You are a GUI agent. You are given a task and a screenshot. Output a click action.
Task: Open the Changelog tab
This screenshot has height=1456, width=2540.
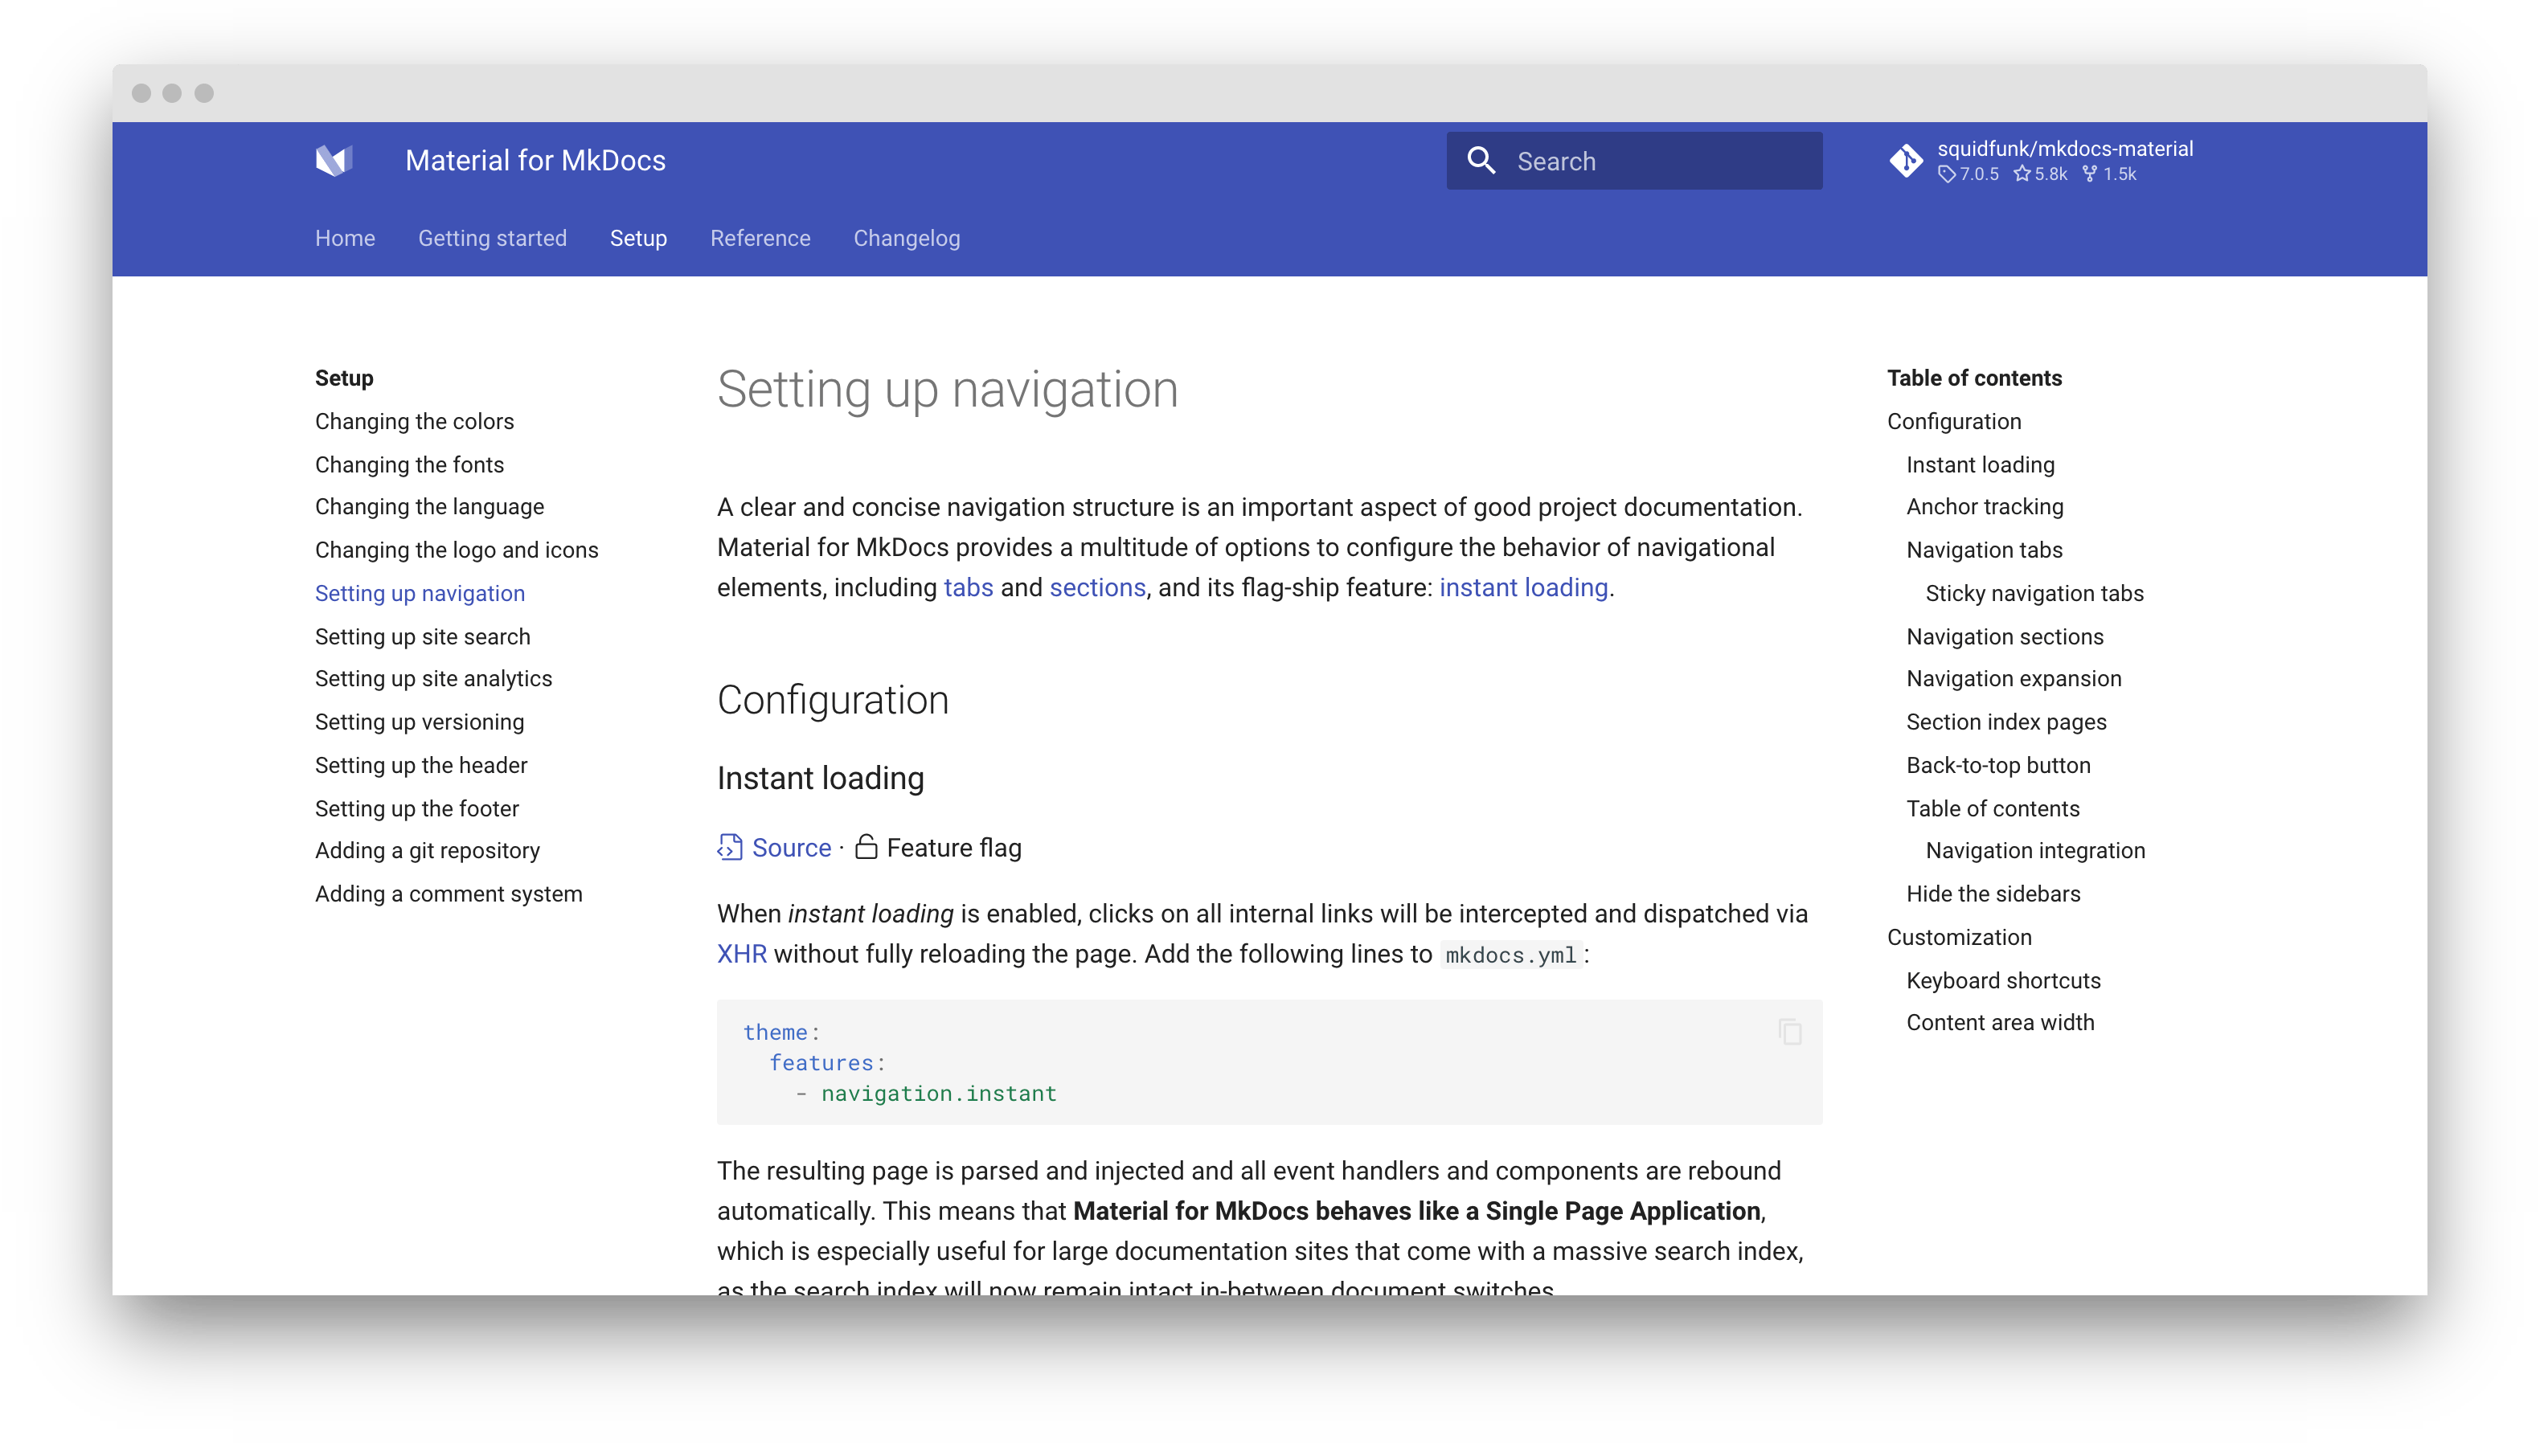(906, 238)
